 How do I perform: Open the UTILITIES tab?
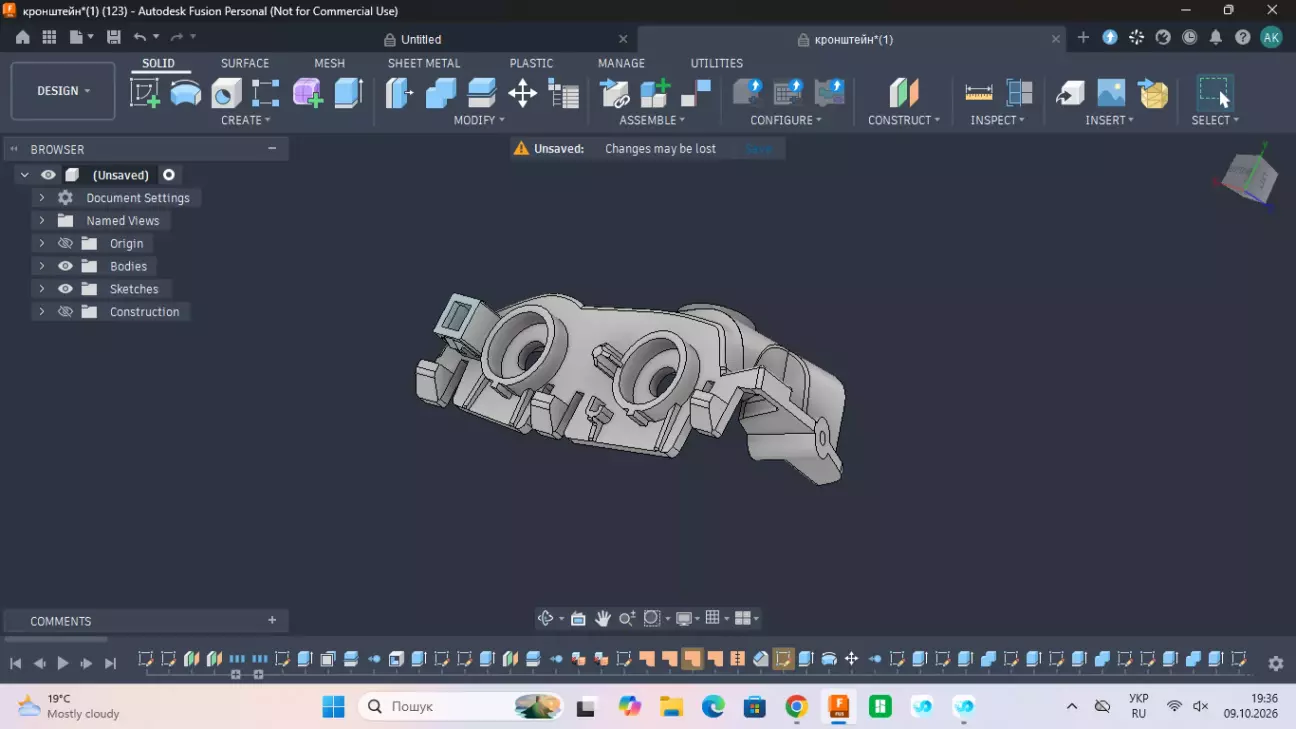(x=717, y=63)
